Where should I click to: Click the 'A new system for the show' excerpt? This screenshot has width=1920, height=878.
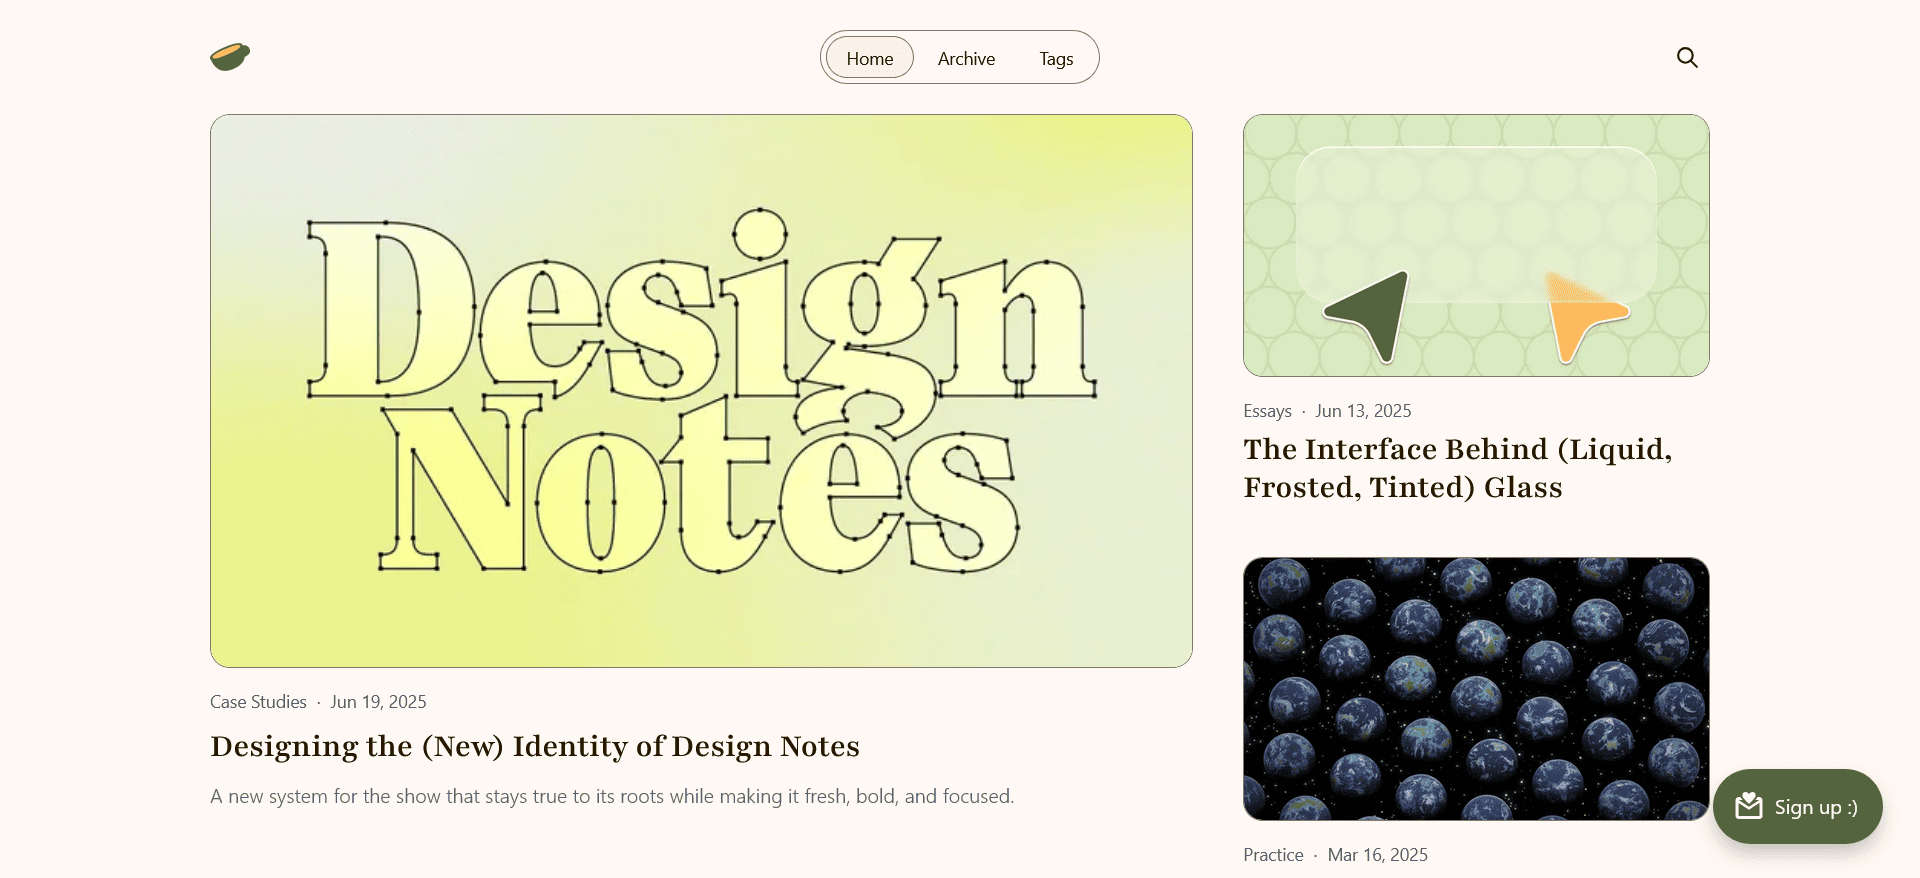coord(612,796)
